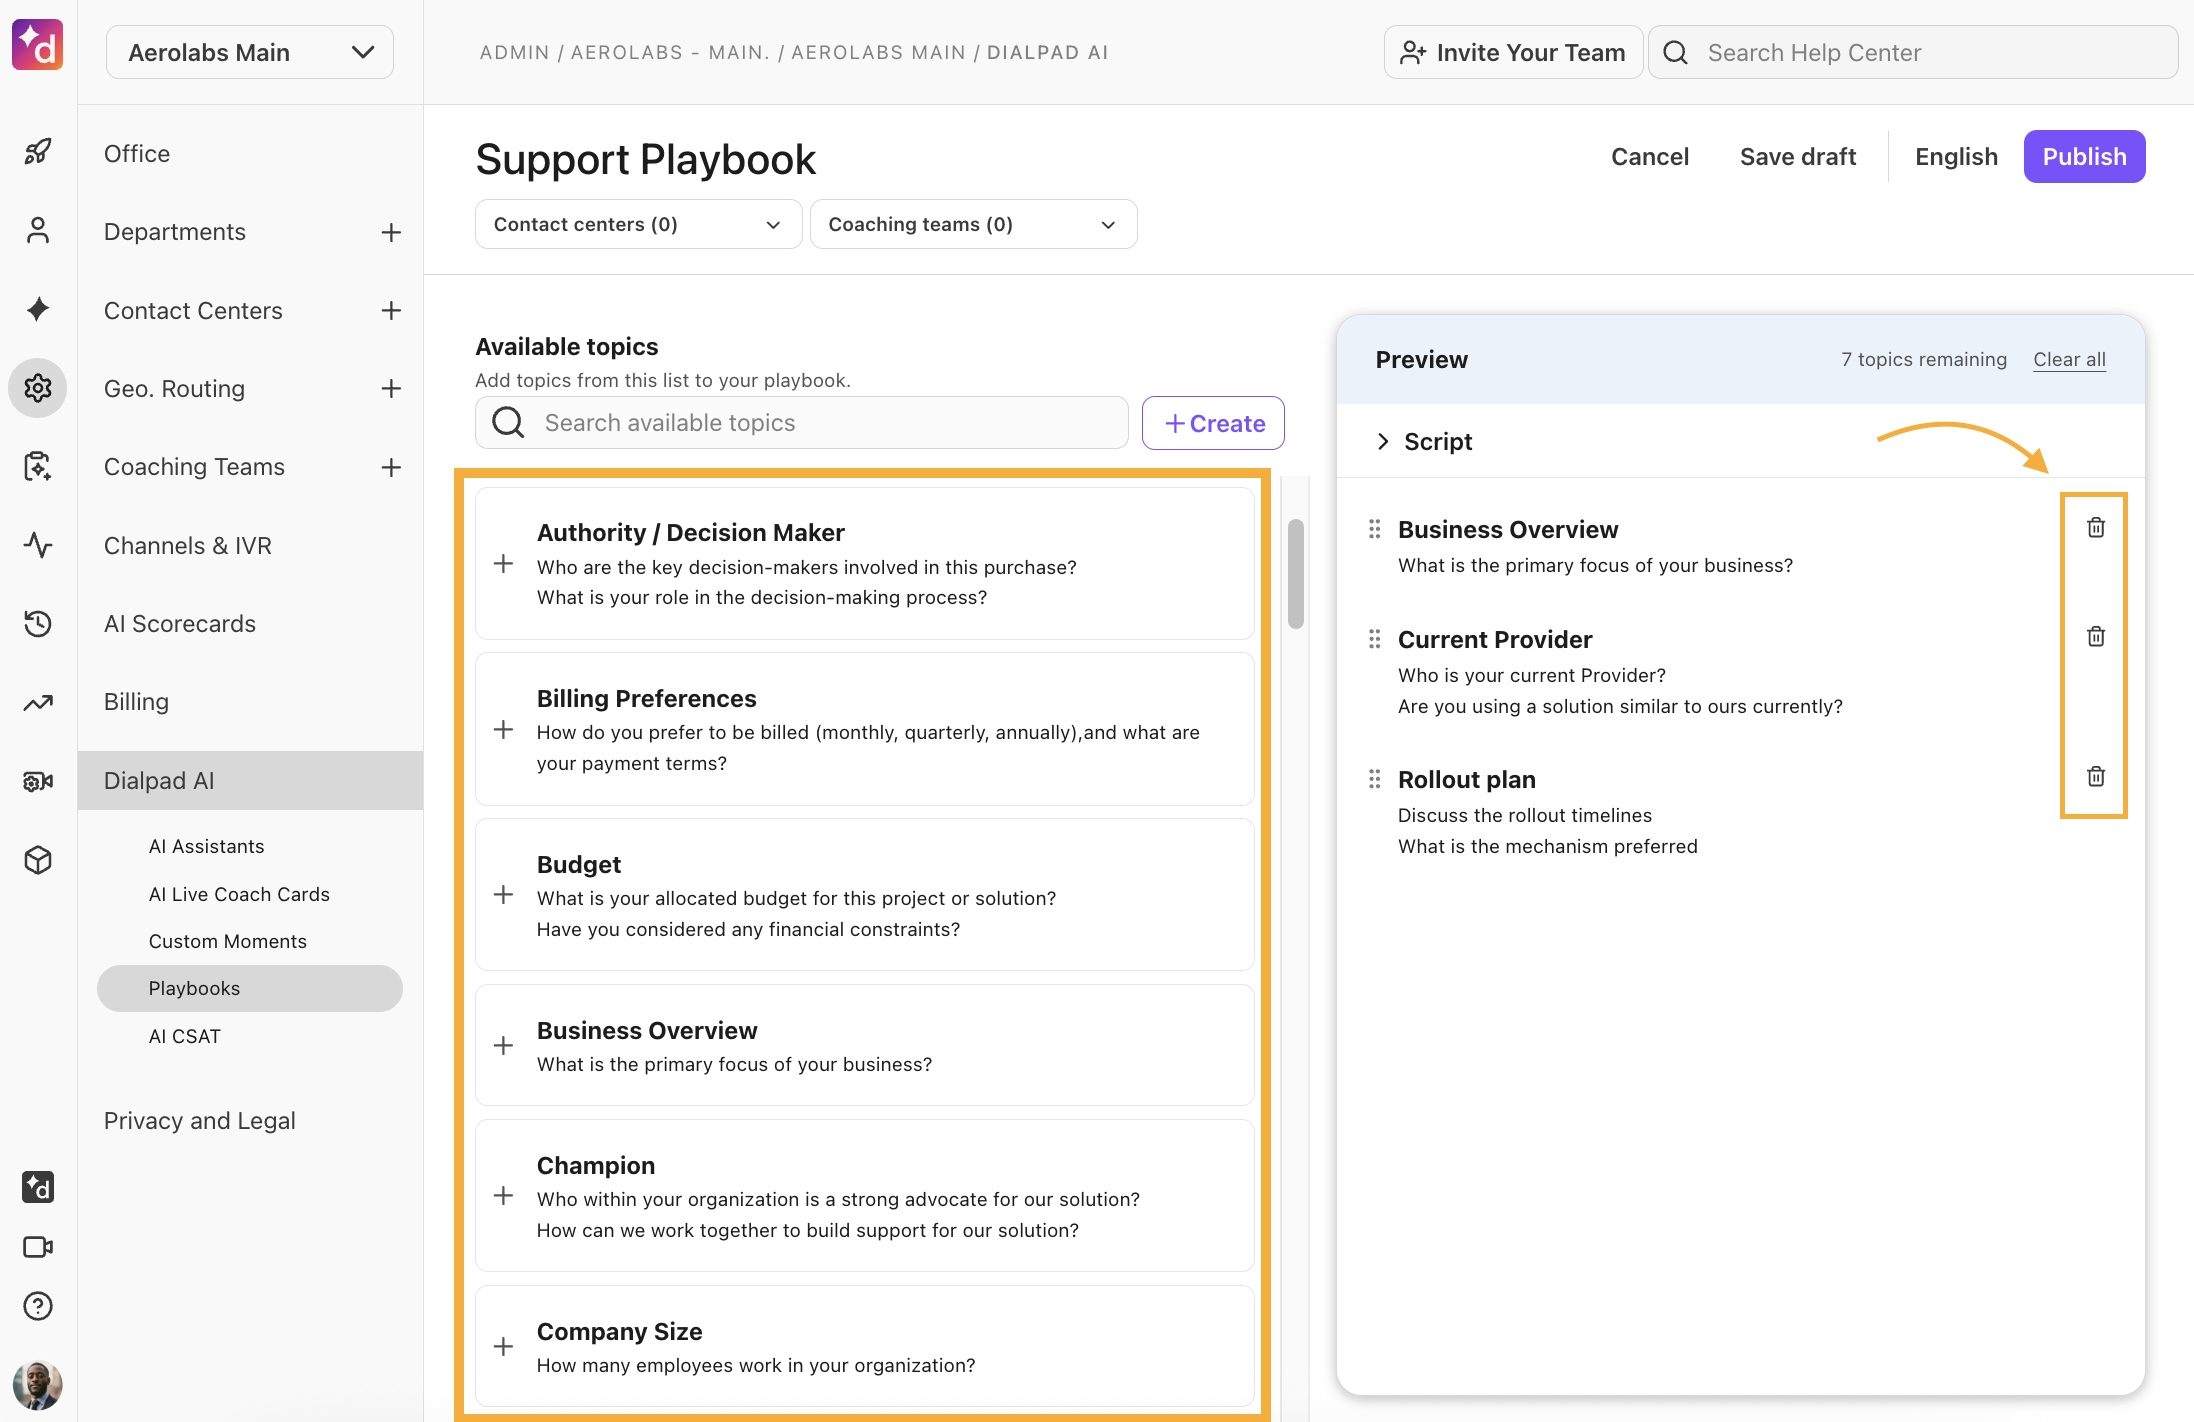
Task: Delete the Business Overview topic from preview
Action: [2096, 527]
